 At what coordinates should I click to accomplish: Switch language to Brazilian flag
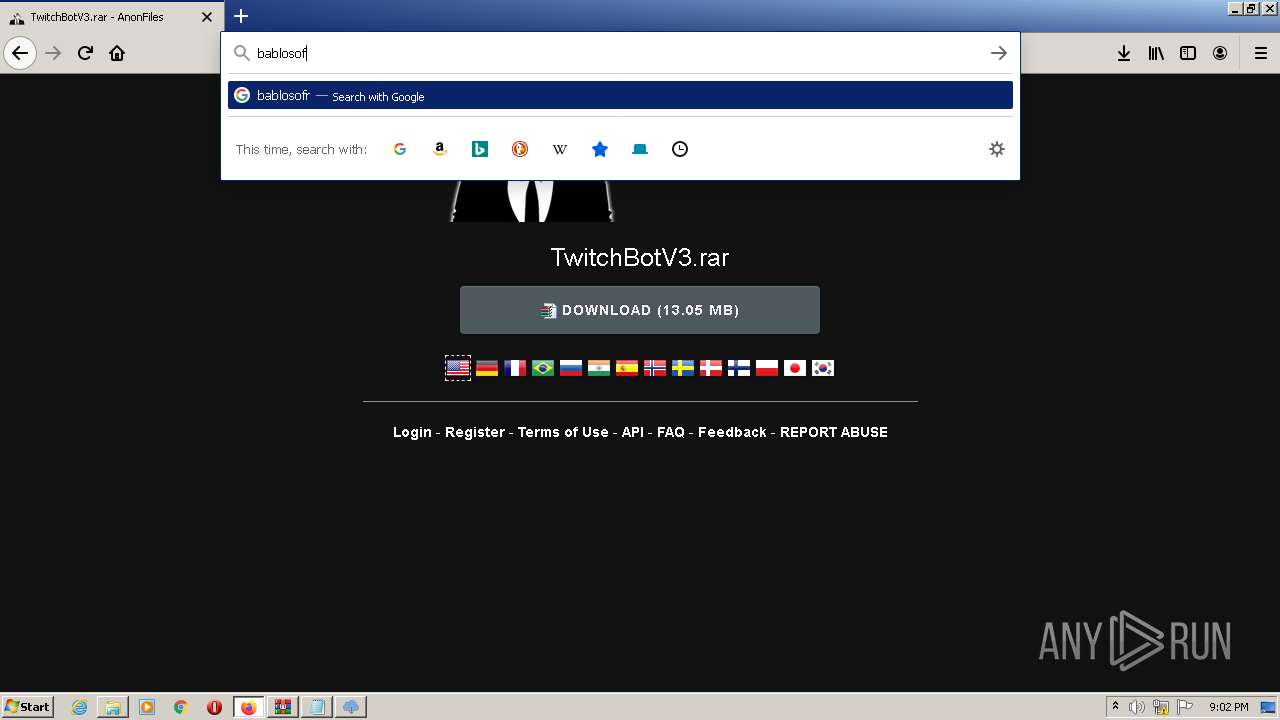[543, 368]
